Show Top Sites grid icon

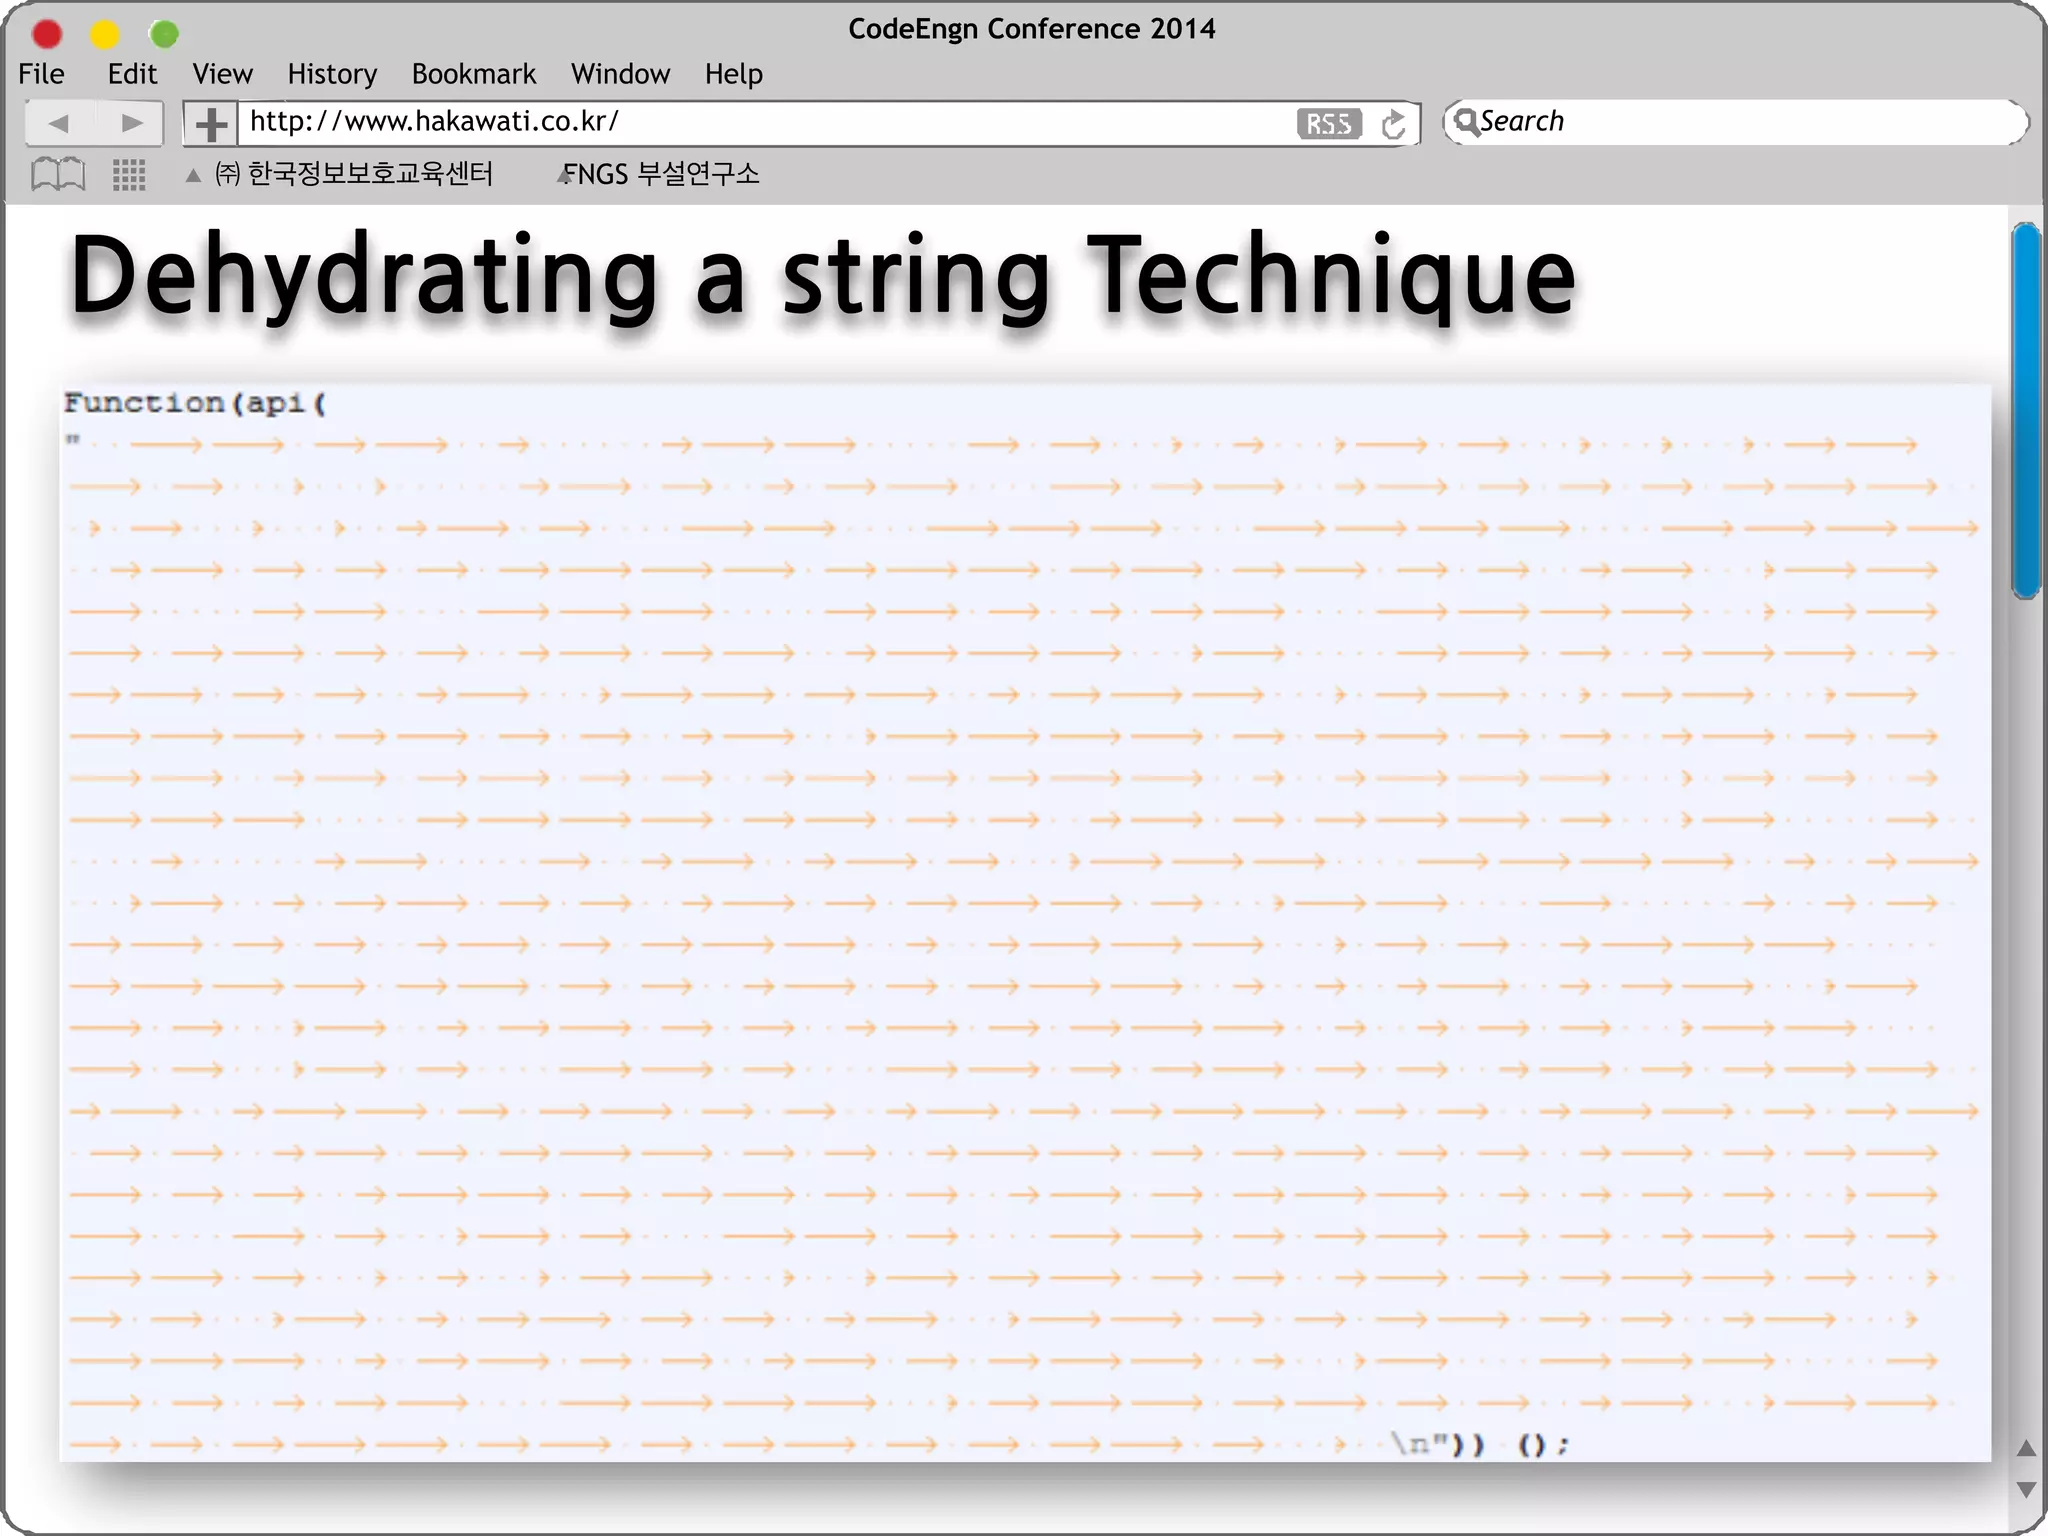[129, 175]
